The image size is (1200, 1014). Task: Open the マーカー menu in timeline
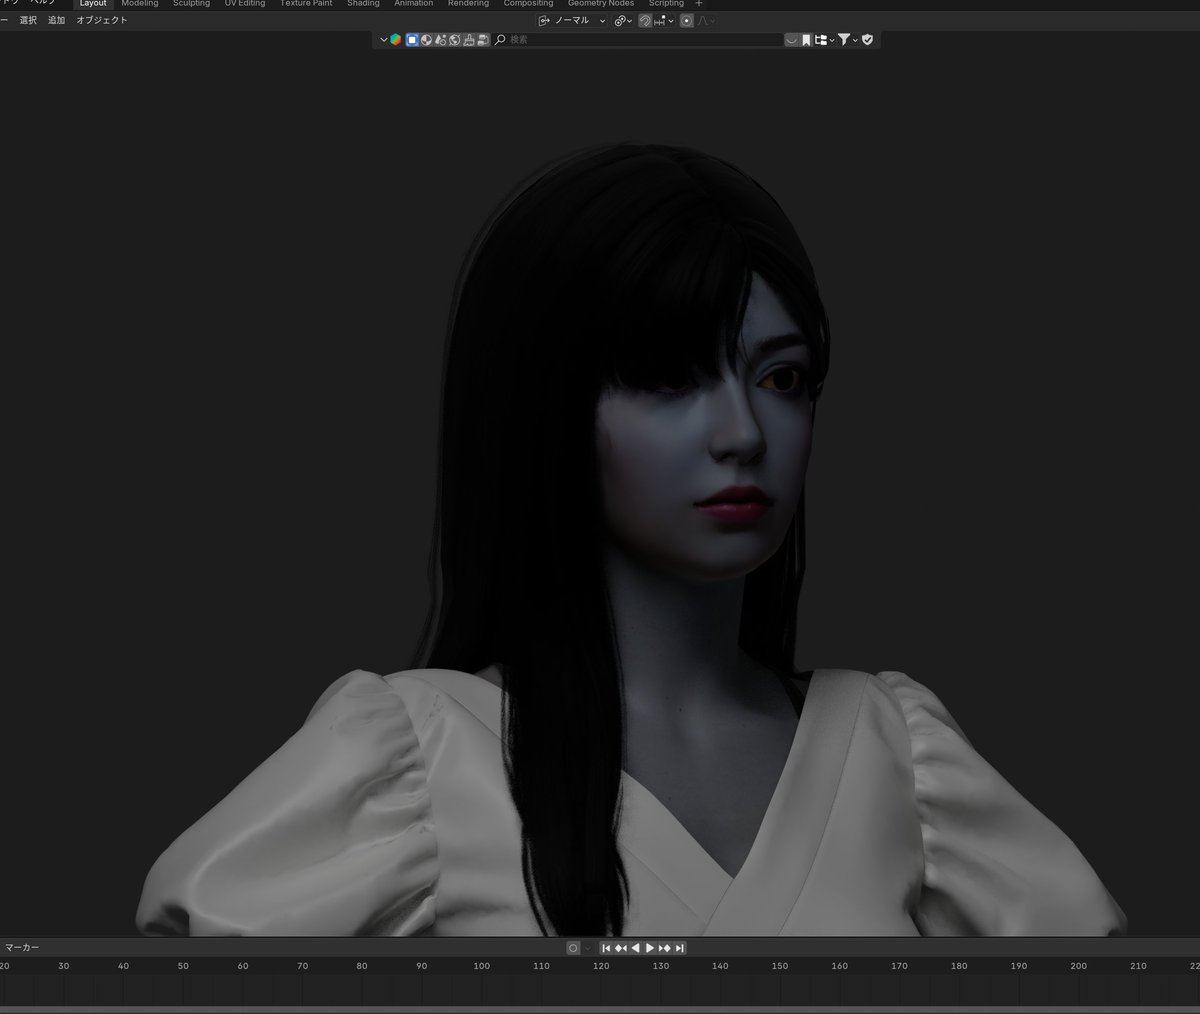22,947
